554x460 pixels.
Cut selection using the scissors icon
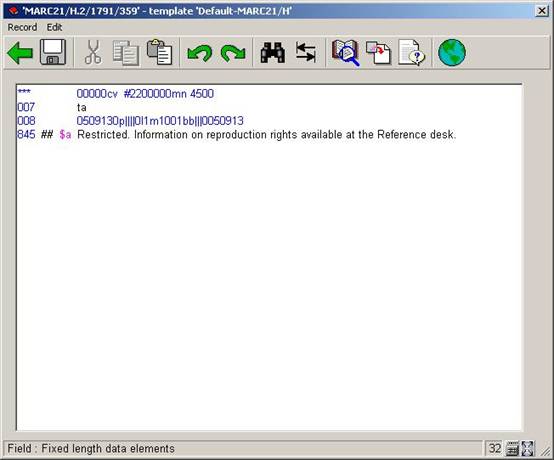93,53
